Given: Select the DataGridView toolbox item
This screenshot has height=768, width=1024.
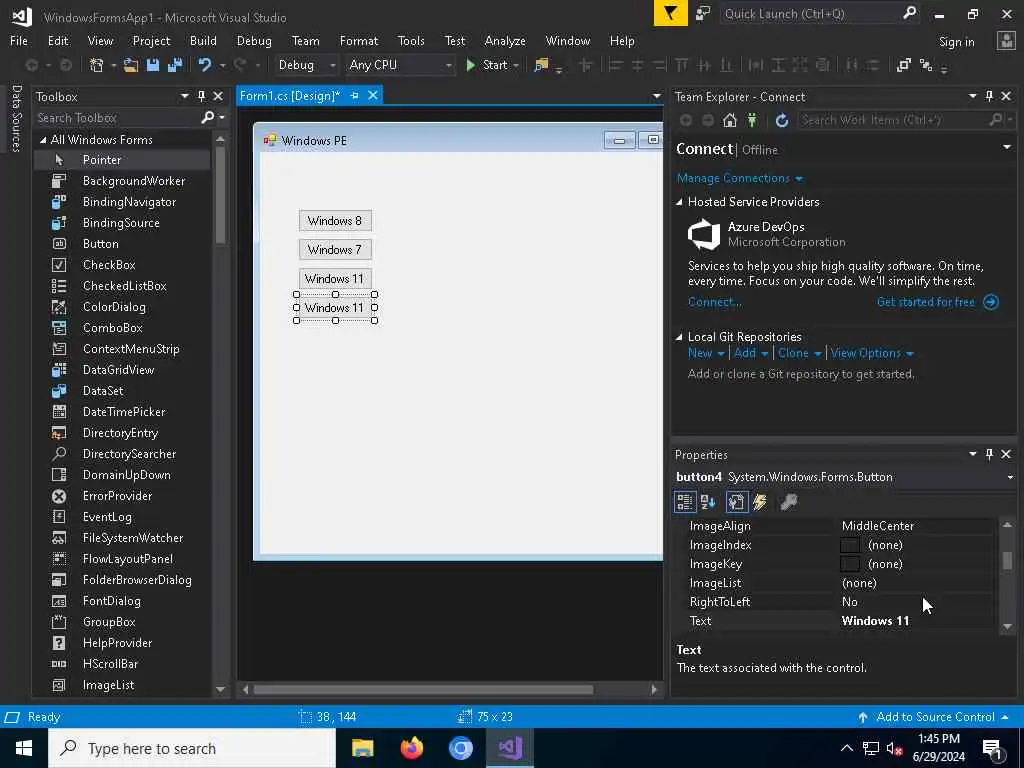Looking at the screenshot, I should point(121,370).
